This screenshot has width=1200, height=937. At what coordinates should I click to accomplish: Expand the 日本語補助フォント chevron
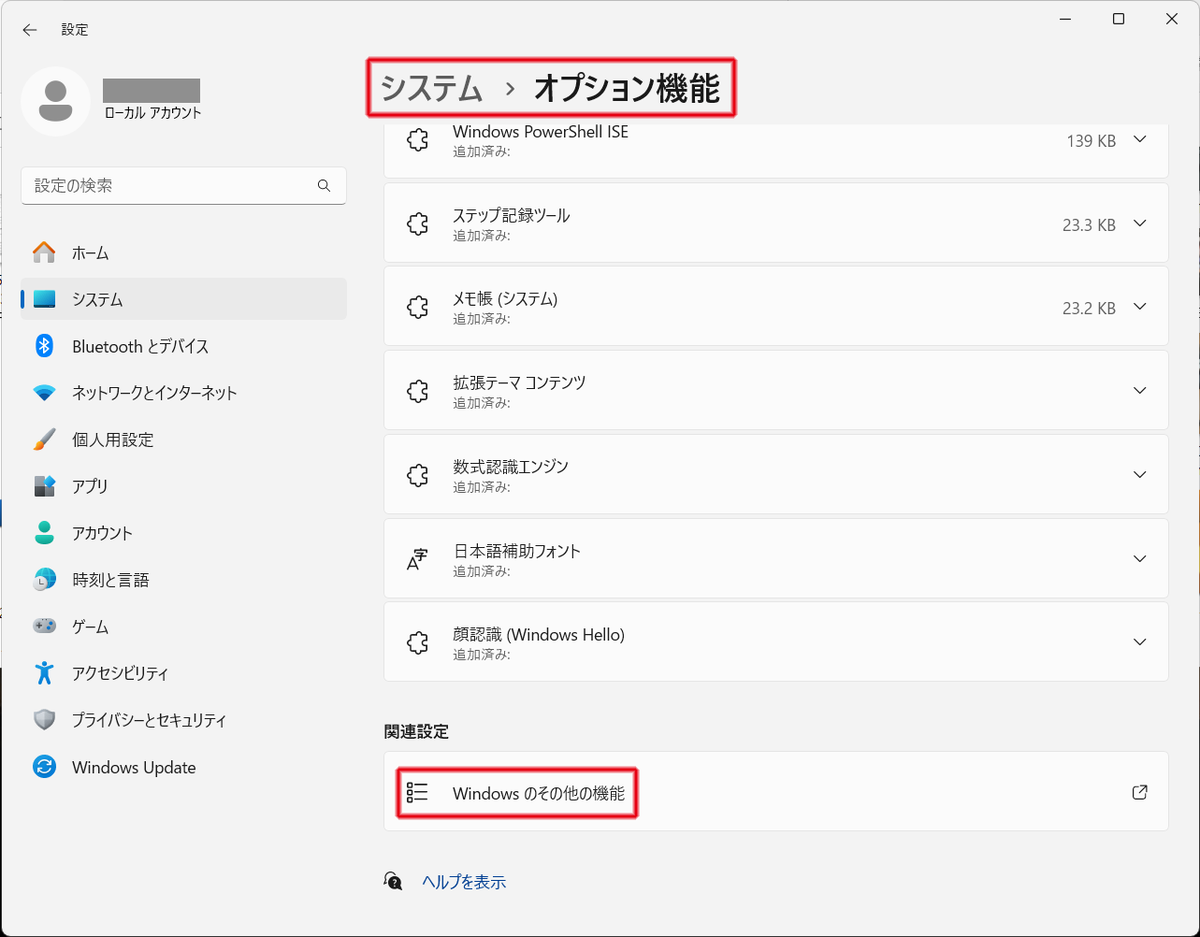point(1139,558)
